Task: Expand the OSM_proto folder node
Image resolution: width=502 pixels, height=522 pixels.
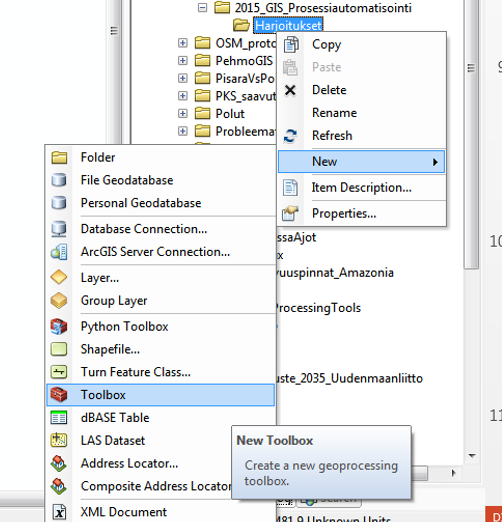Action: click(182, 43)
